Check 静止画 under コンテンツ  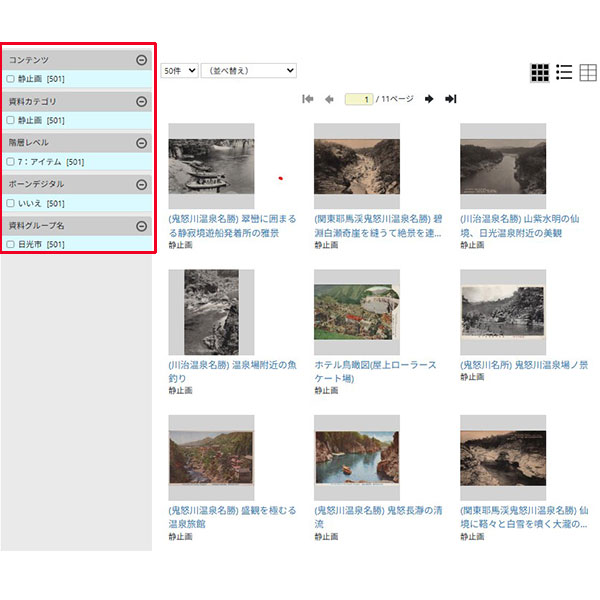[10, 79]
